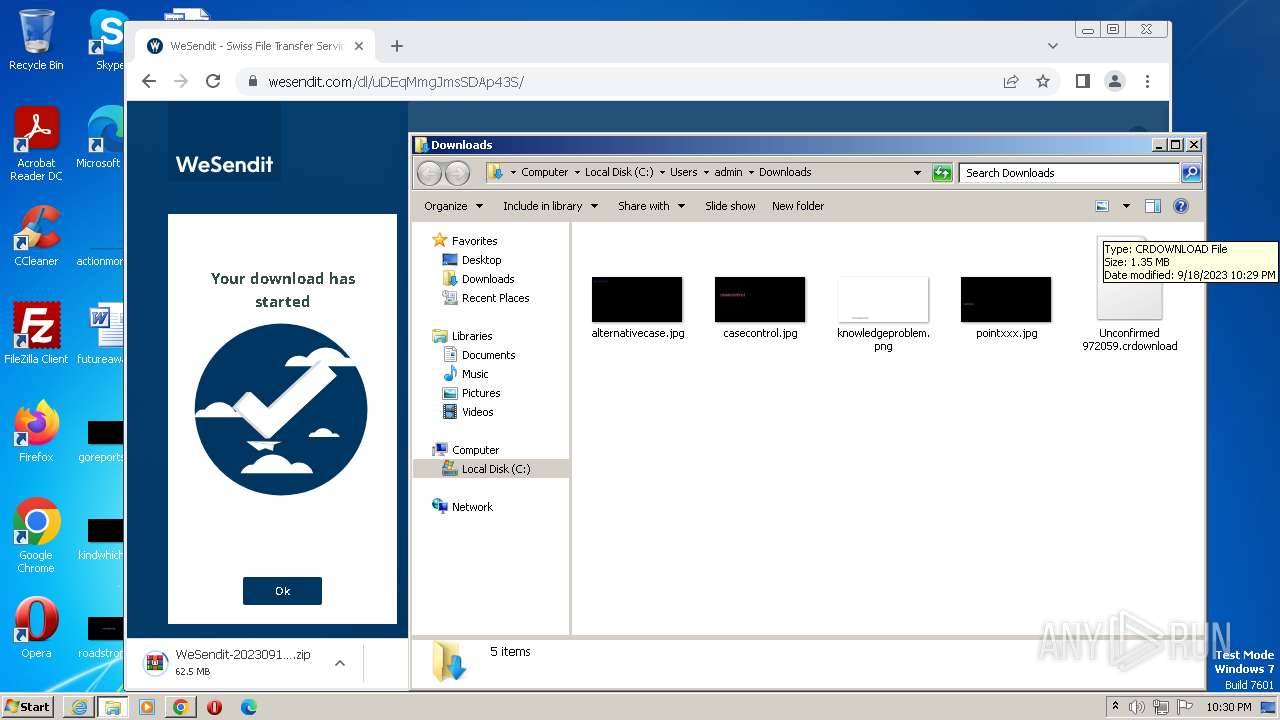Click the WeSendit logo
The width and height of the screenshot is (1280, 720).
(x=224, y=164)
